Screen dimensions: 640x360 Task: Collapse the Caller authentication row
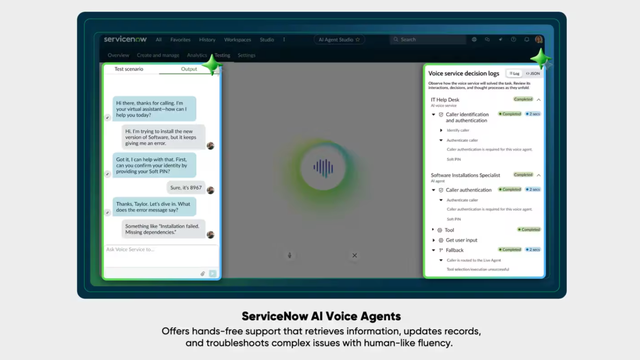[x=433, y=190]
